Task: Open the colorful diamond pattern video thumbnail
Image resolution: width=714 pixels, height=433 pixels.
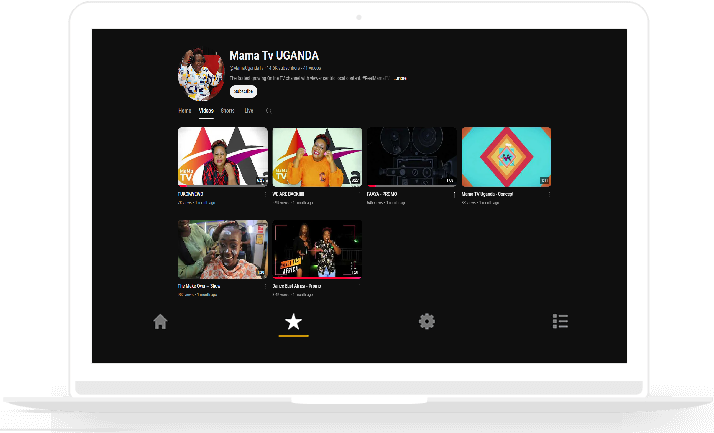Action: [506, 157]
